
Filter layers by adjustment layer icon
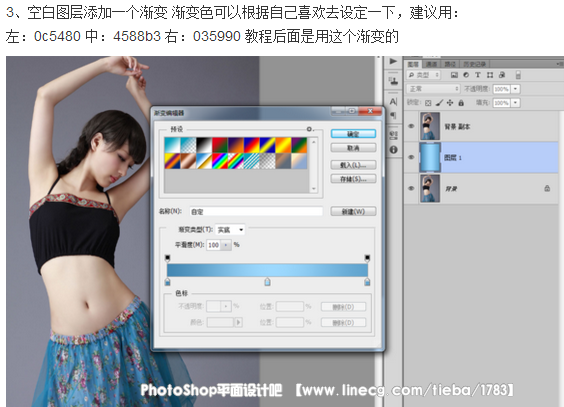pos(466,75)
